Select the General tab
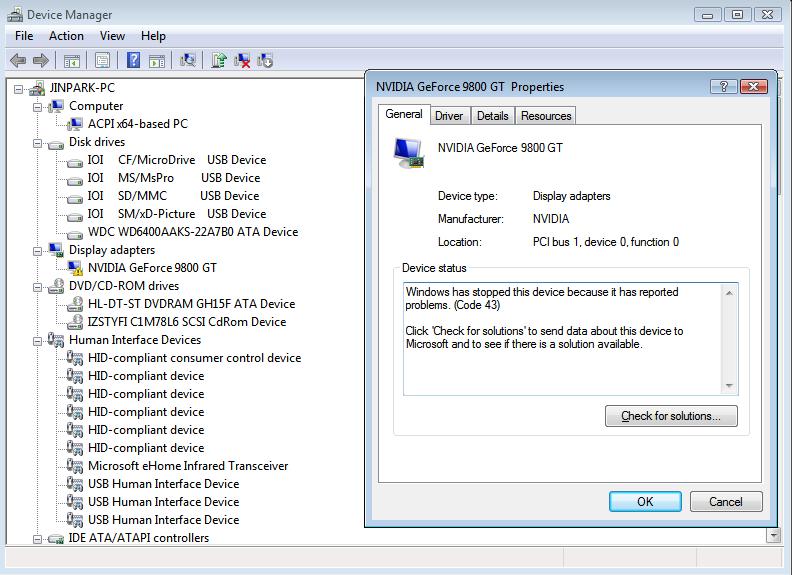 [x=404, y=114]
